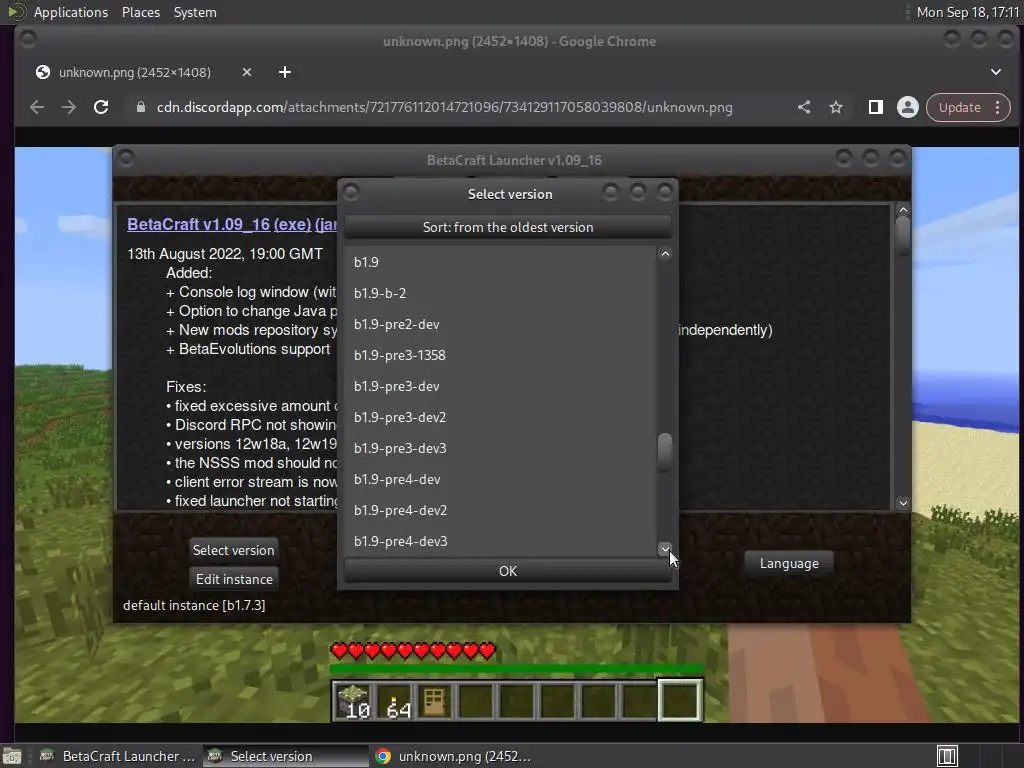Open the System menu
Viewport: 1024px width, 768px height.
(x=195, y=12)
